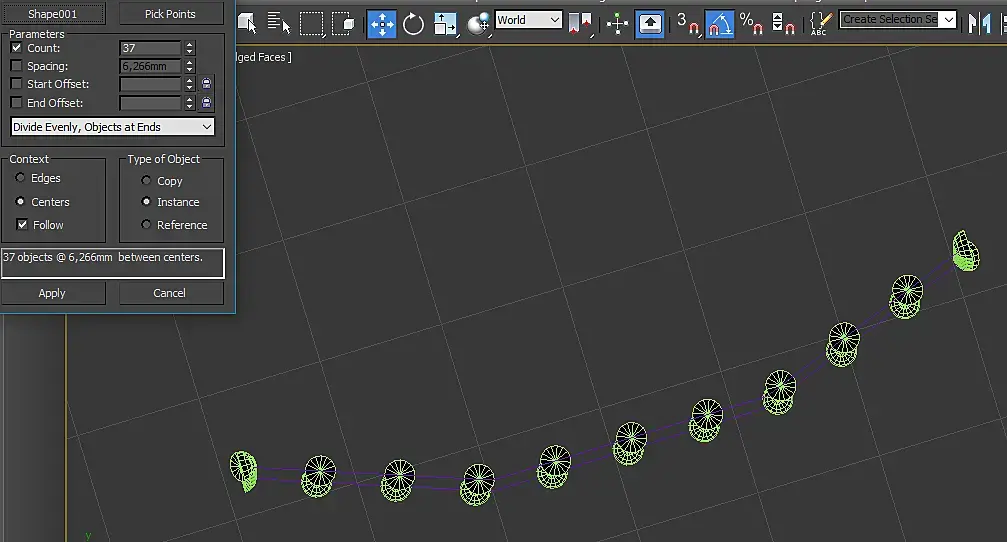Open the Edit Named Selection Sets icon

click(x=820, y=24)
